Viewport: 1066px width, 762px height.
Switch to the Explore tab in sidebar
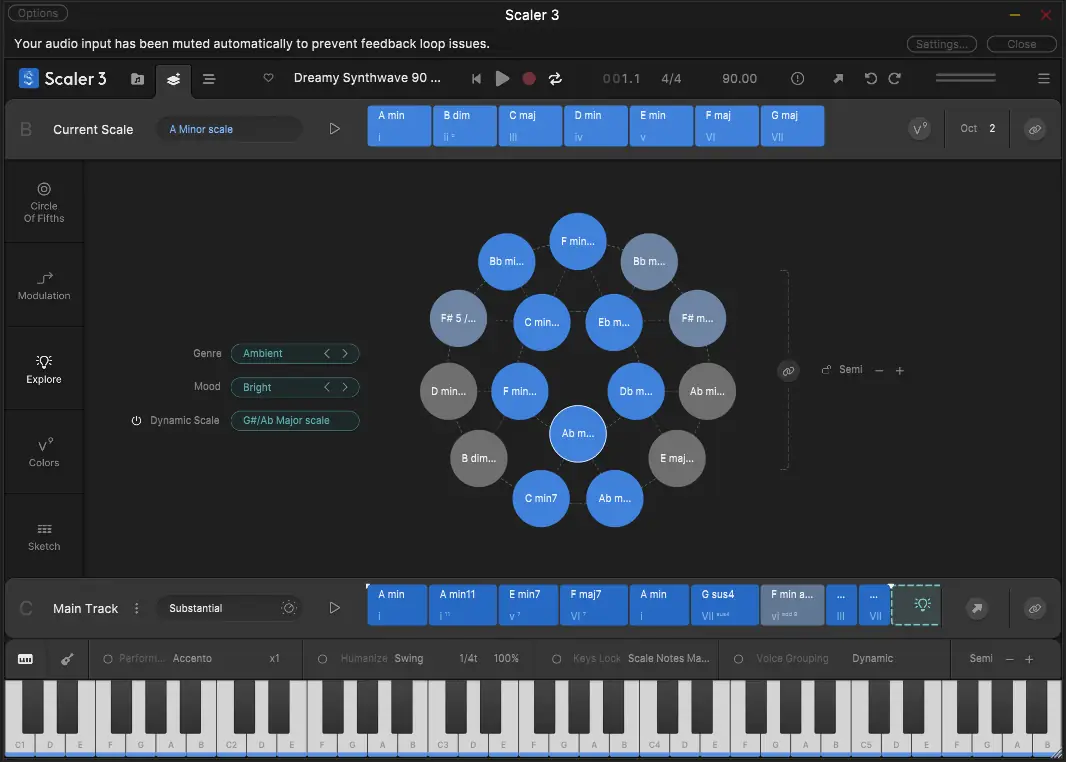(43, 368)
